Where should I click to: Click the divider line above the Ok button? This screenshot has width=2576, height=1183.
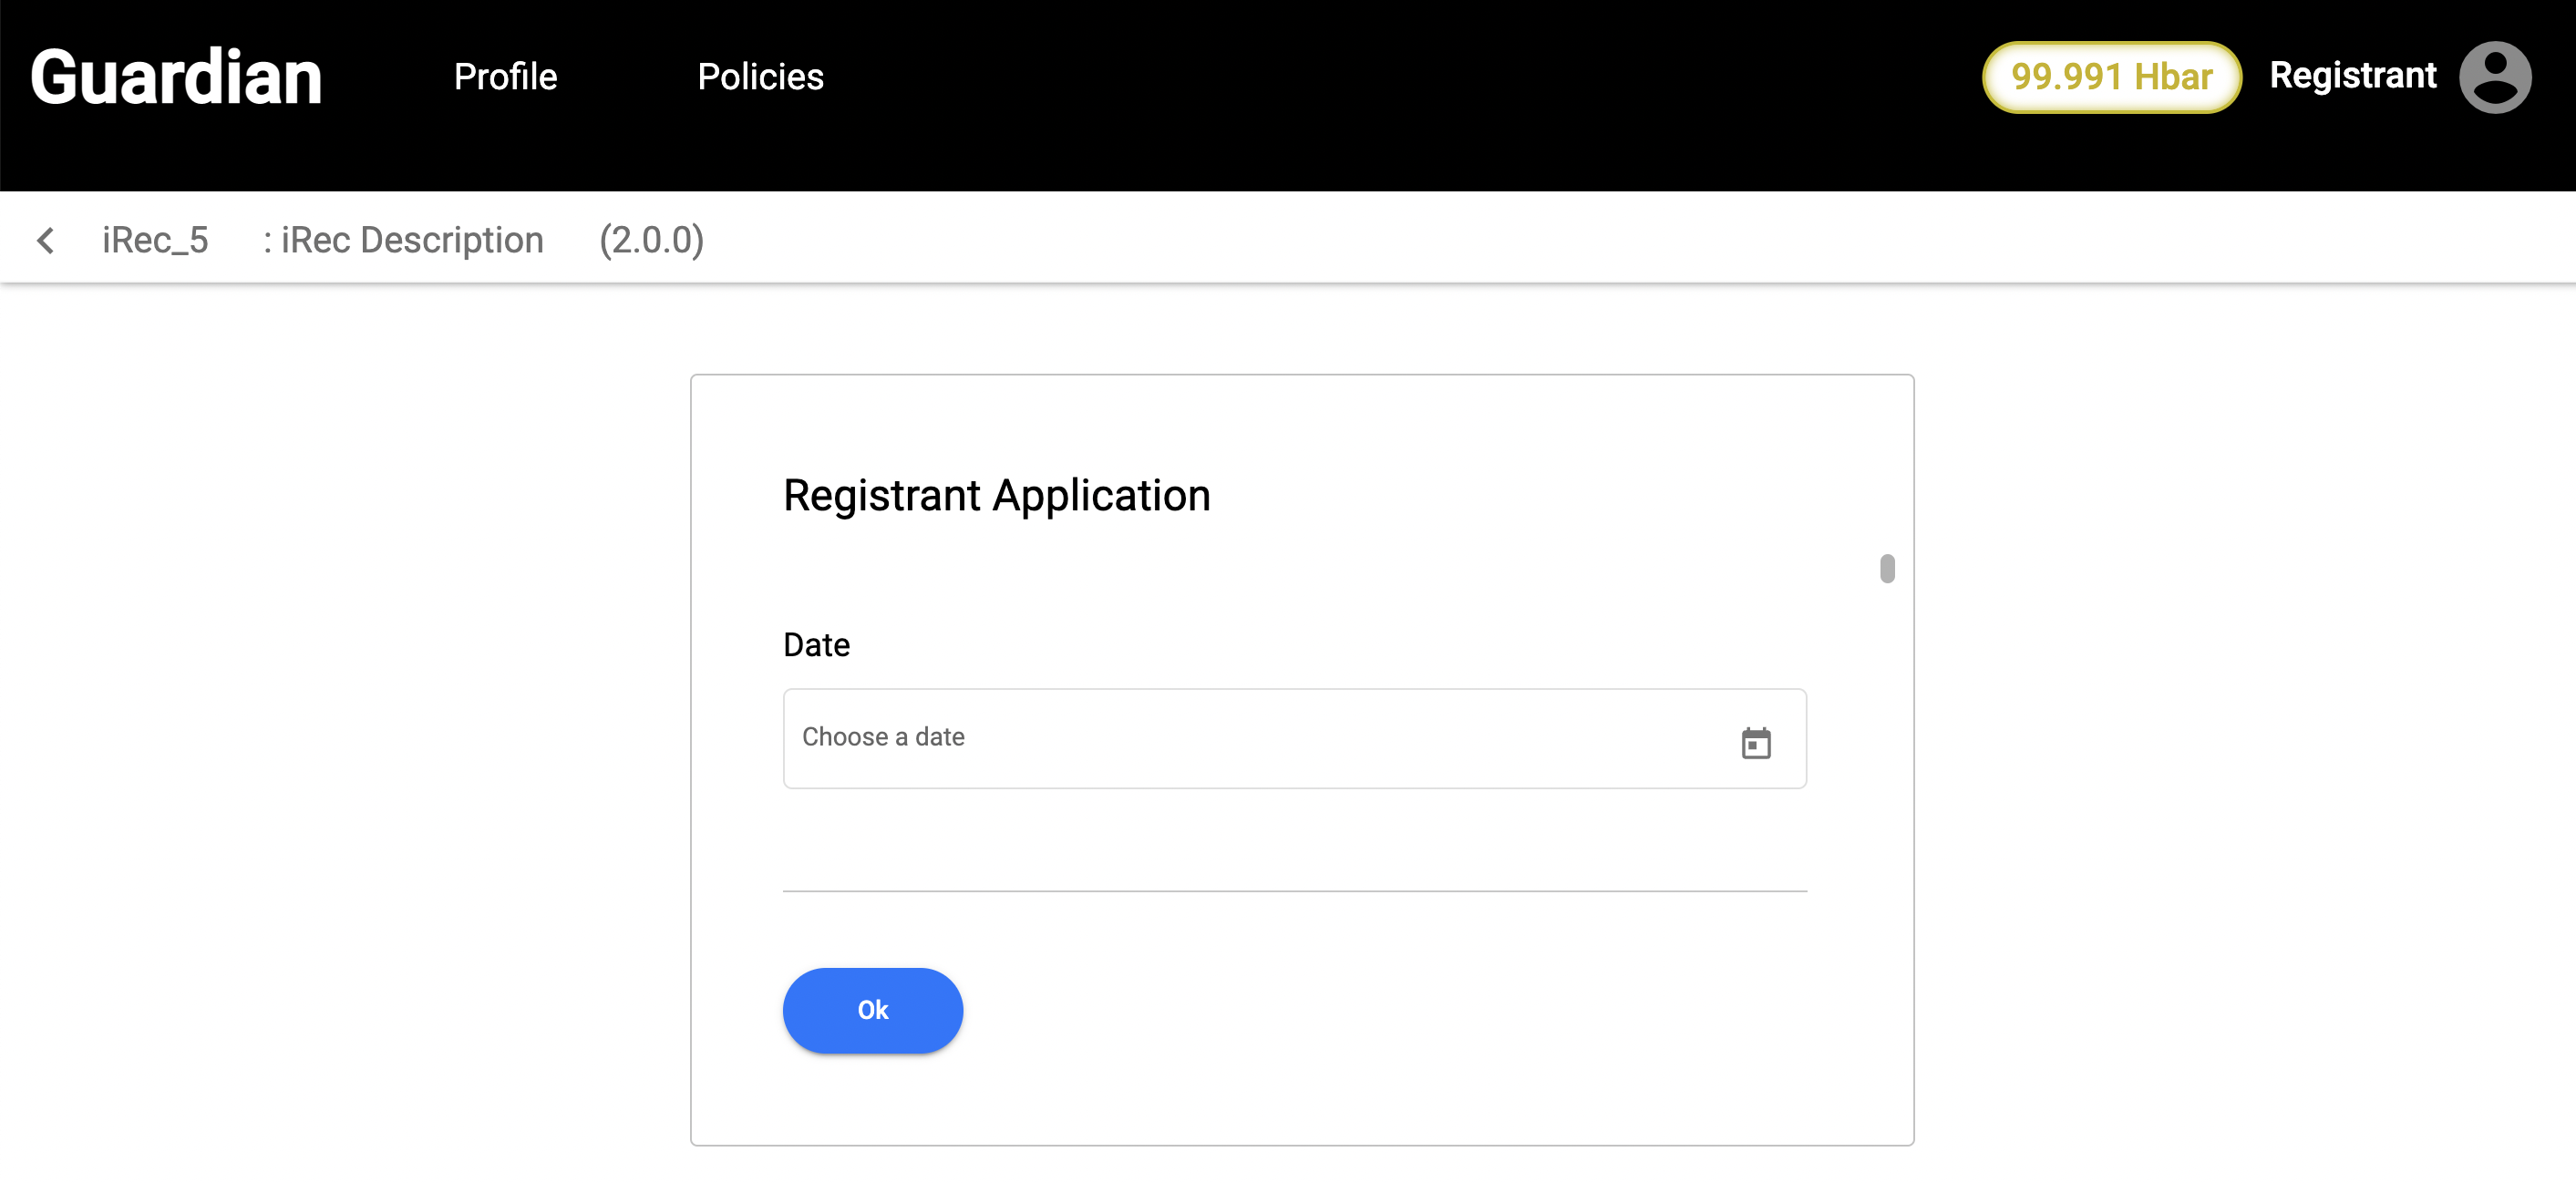click(x=1294, y=890)
